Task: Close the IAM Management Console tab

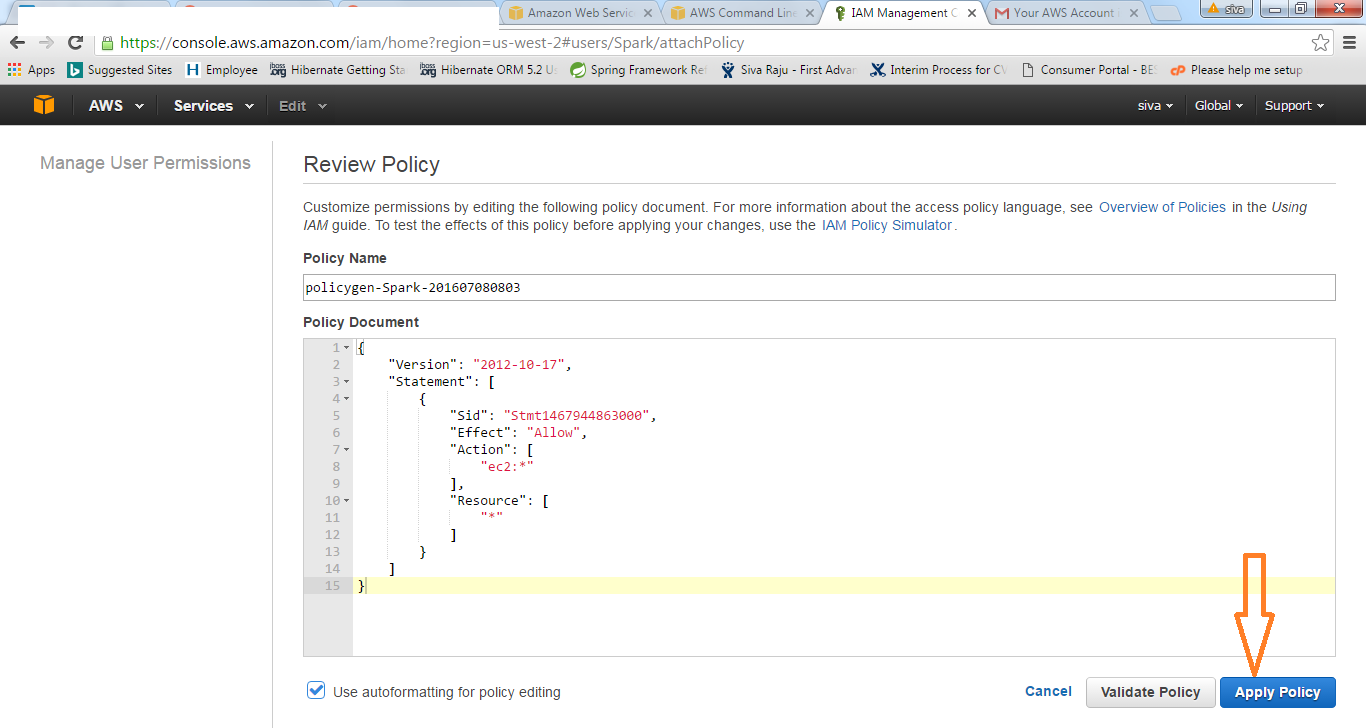Action: pos(972,13)
